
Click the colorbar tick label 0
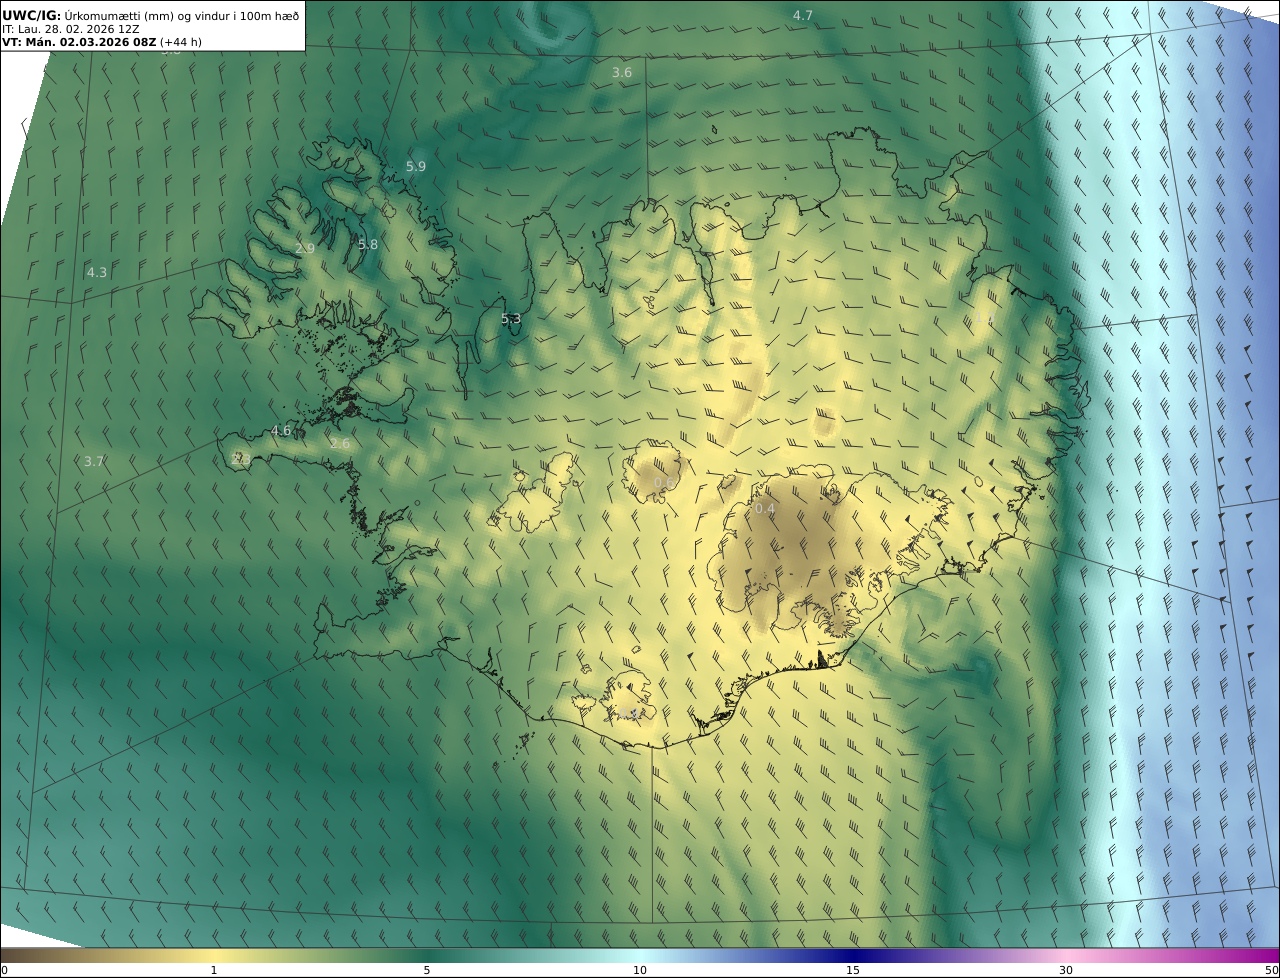(4, 970)
